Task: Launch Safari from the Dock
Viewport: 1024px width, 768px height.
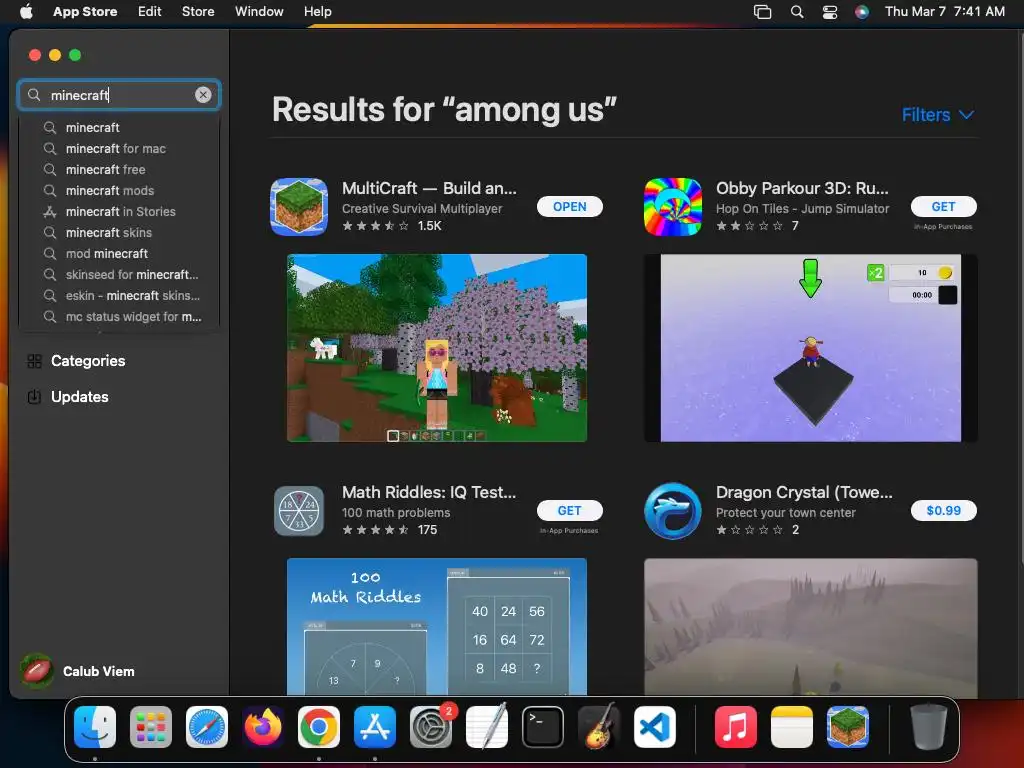Action: click(207, 727)
